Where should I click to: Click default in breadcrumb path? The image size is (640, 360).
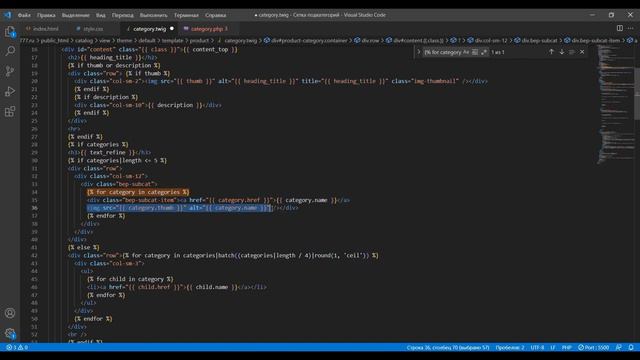tap(147, 40)
